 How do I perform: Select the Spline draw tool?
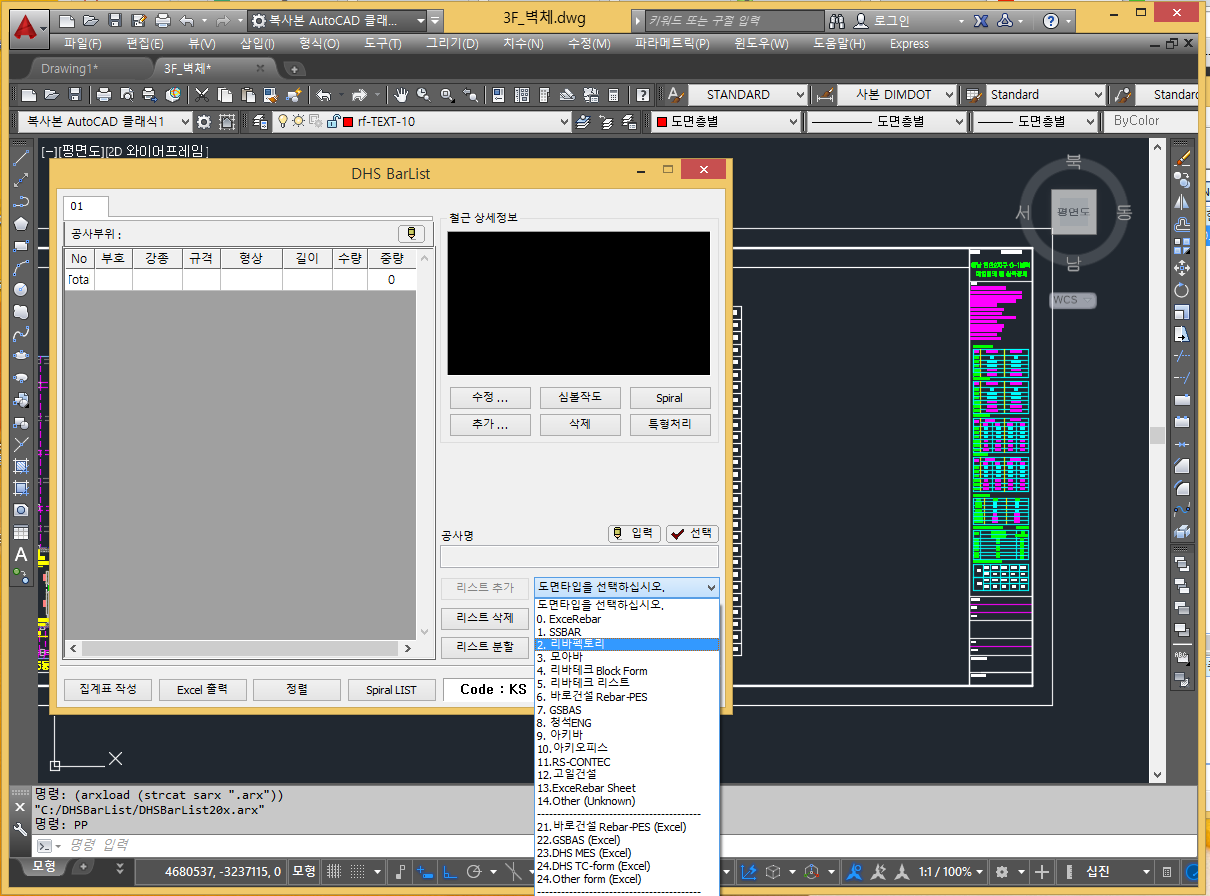21,334
